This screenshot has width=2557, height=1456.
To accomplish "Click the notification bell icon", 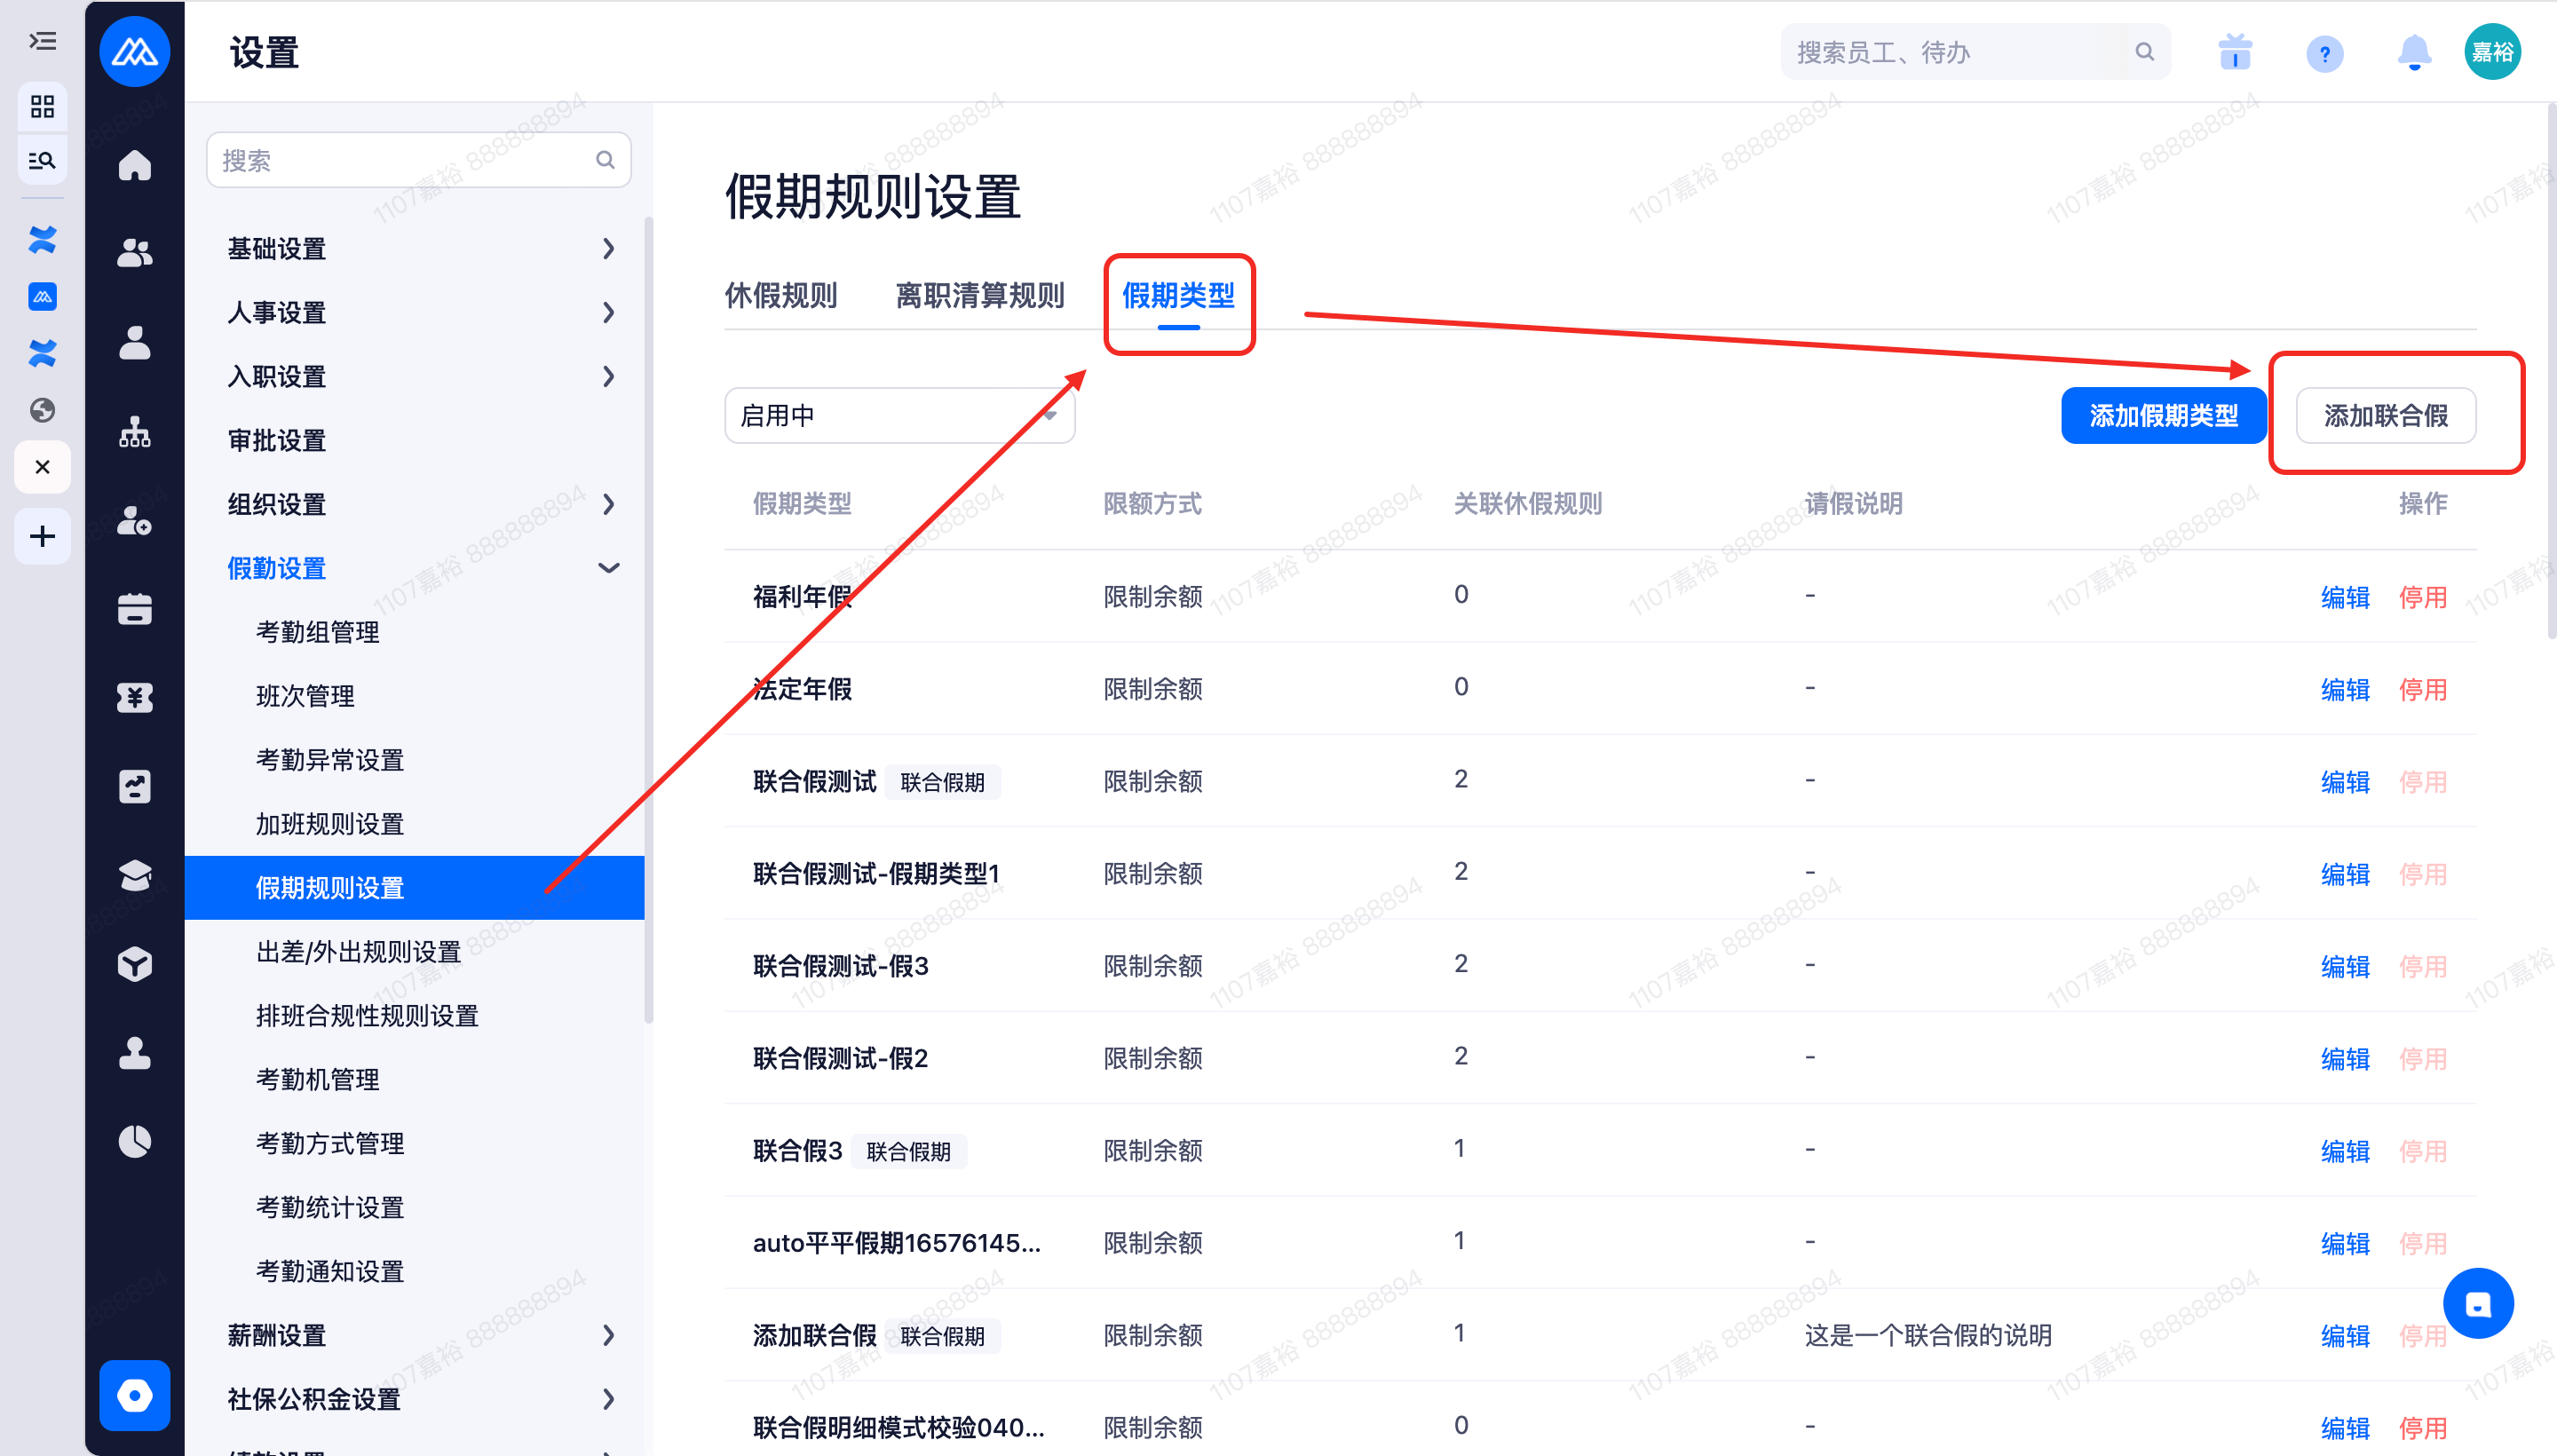I will tap(2413, 52).
